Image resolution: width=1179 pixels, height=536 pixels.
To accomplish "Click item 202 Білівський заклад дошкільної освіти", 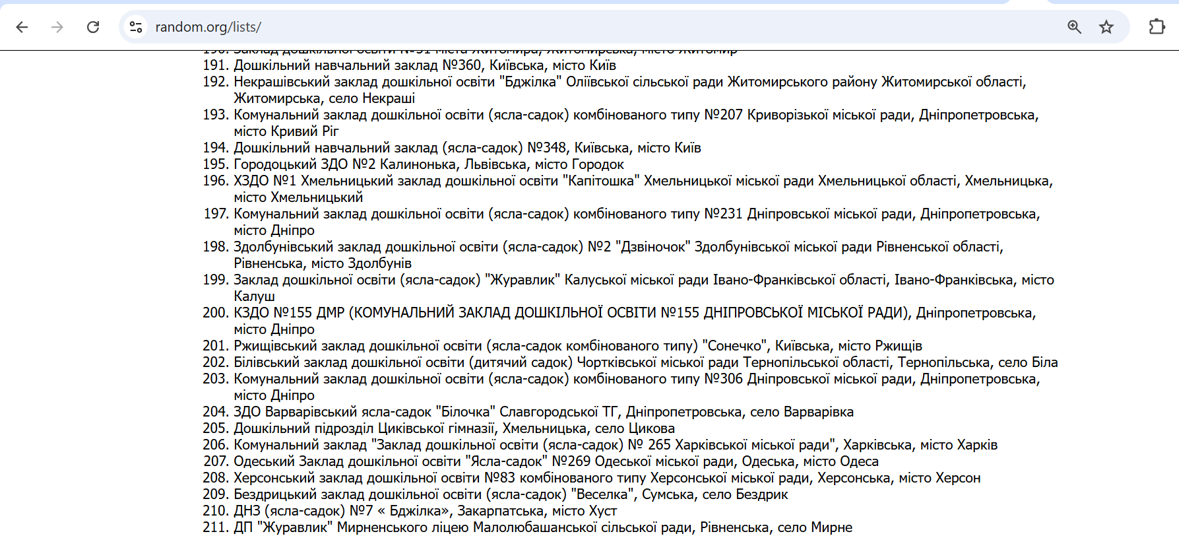I will [x=645, y=362].
